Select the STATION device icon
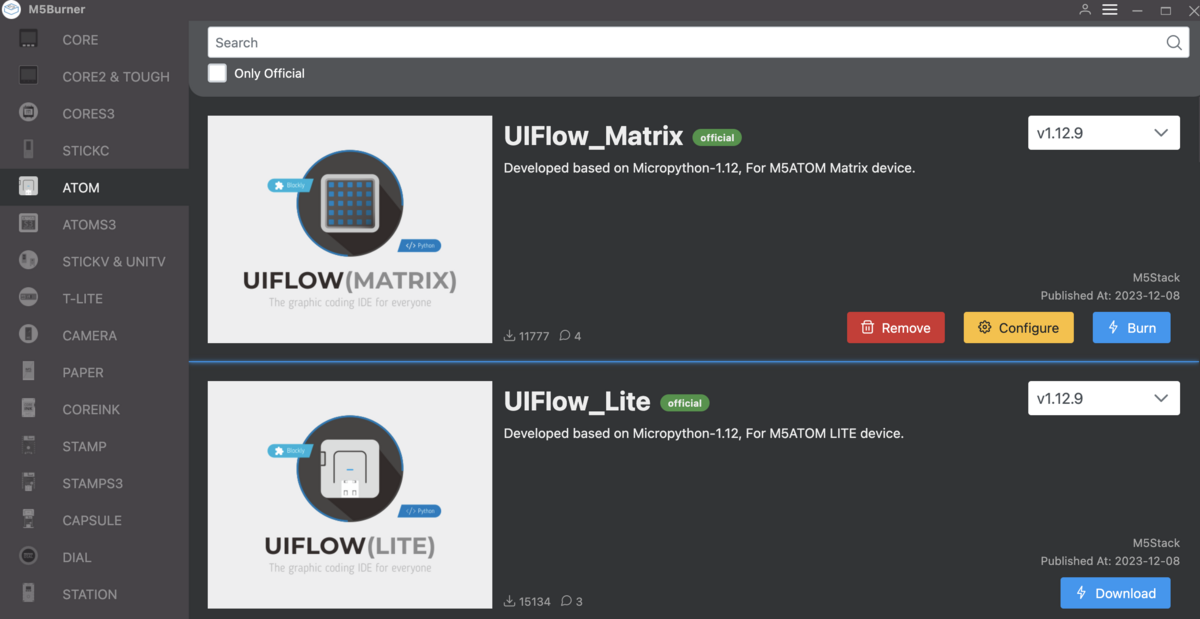This screenshot has width=1200, height=619. point(29,594)
